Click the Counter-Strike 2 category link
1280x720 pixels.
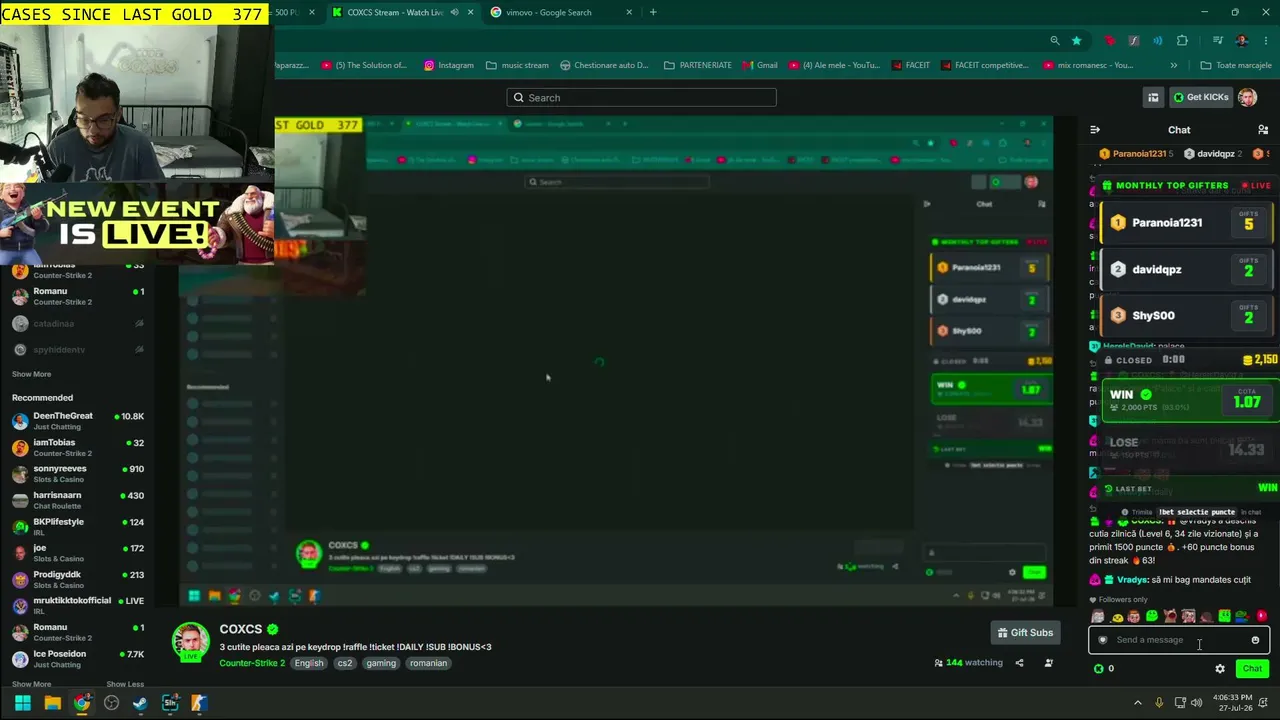[x=252, y=663]
